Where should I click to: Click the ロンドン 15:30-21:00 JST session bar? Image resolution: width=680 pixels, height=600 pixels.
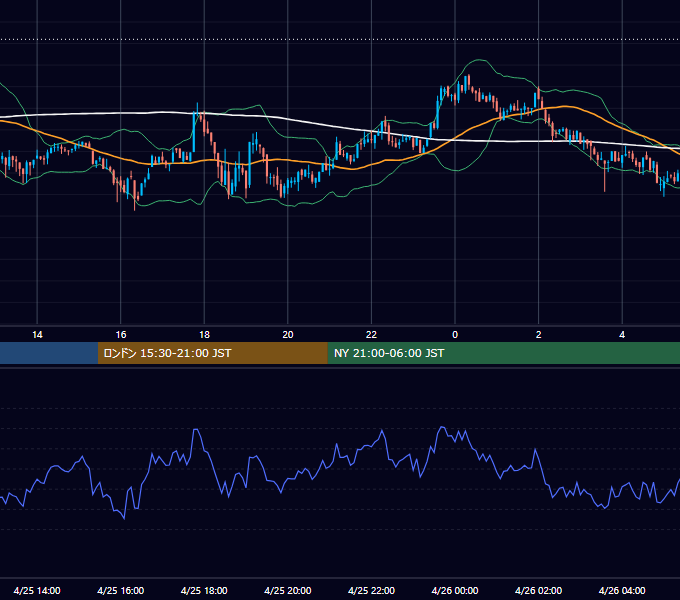(212, 353)
